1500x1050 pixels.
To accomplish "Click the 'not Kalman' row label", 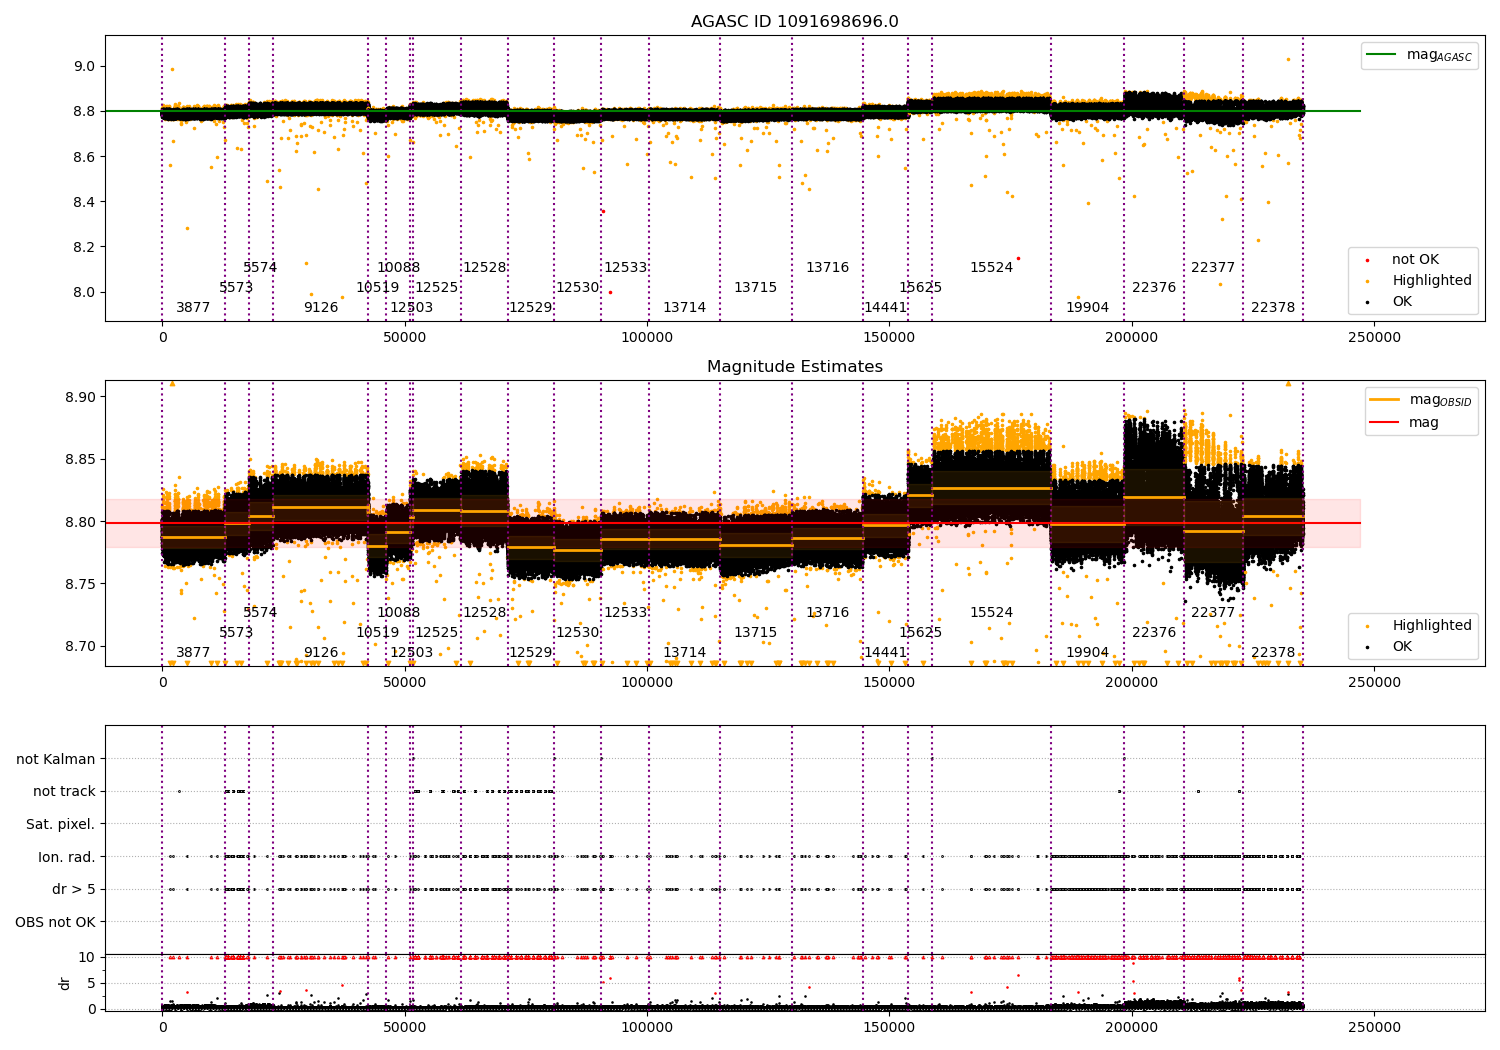I will coord(56,759).
